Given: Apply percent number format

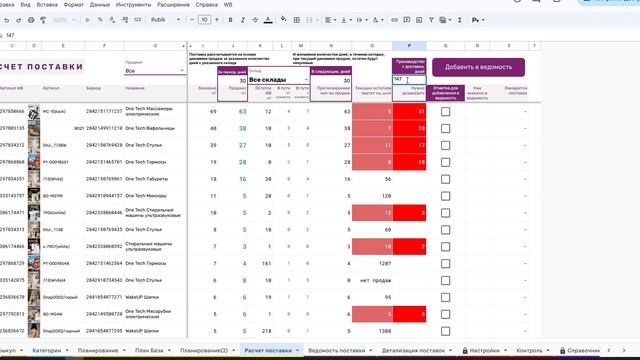Looking at the screenshot, I should click(100, 20).
